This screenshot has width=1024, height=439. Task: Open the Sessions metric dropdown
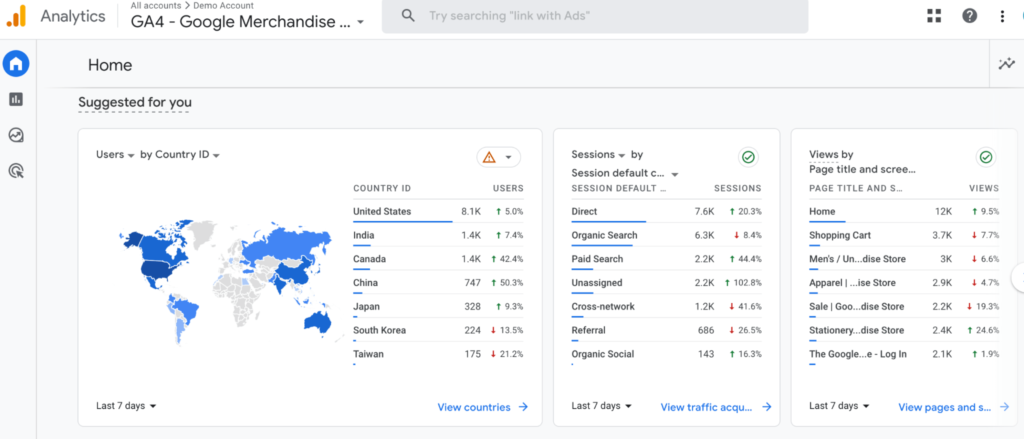click(x=599, y=155)
